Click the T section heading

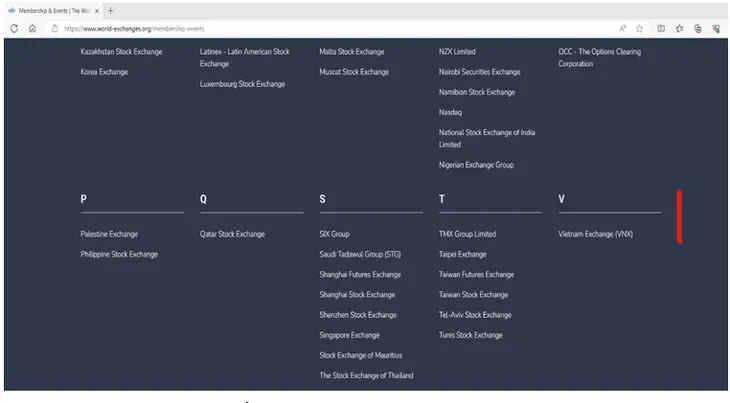[x=442, y=199]
